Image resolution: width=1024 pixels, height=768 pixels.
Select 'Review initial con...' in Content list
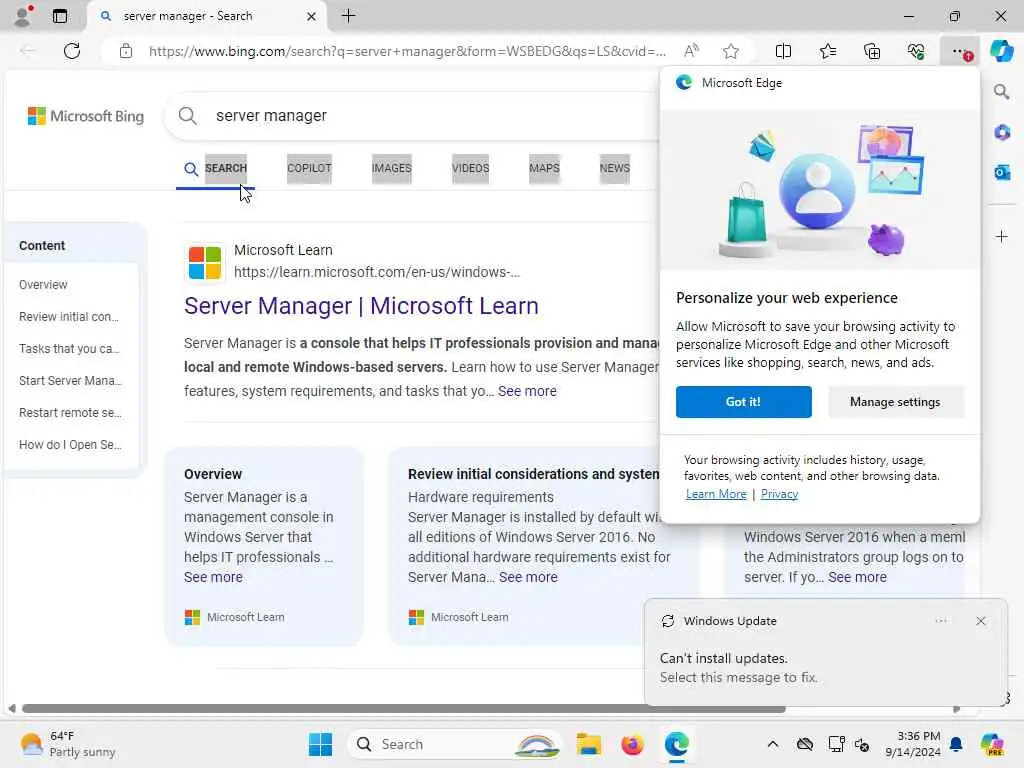(x=69, y=317)
